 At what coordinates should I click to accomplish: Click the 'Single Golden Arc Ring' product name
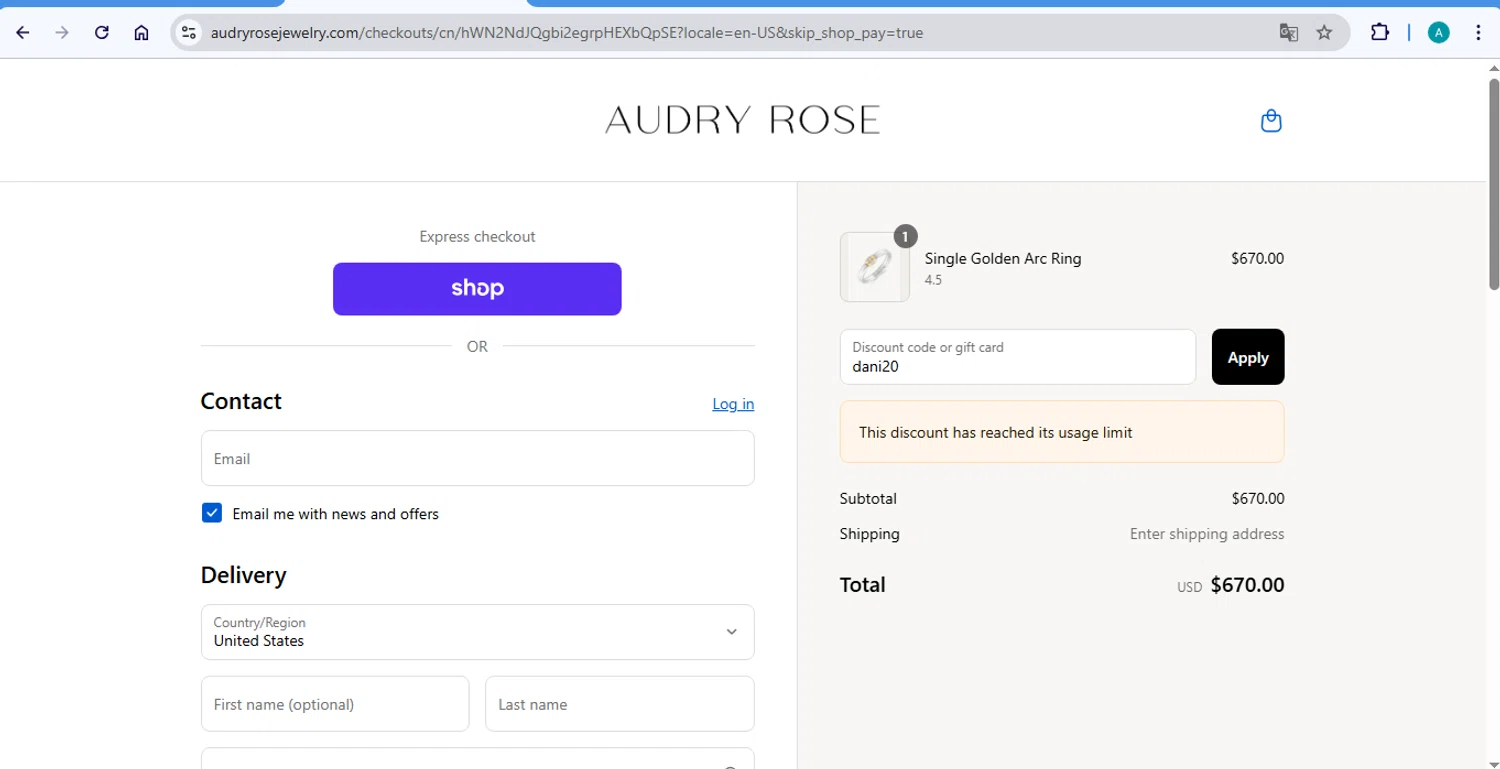(x=1003, y=258)
